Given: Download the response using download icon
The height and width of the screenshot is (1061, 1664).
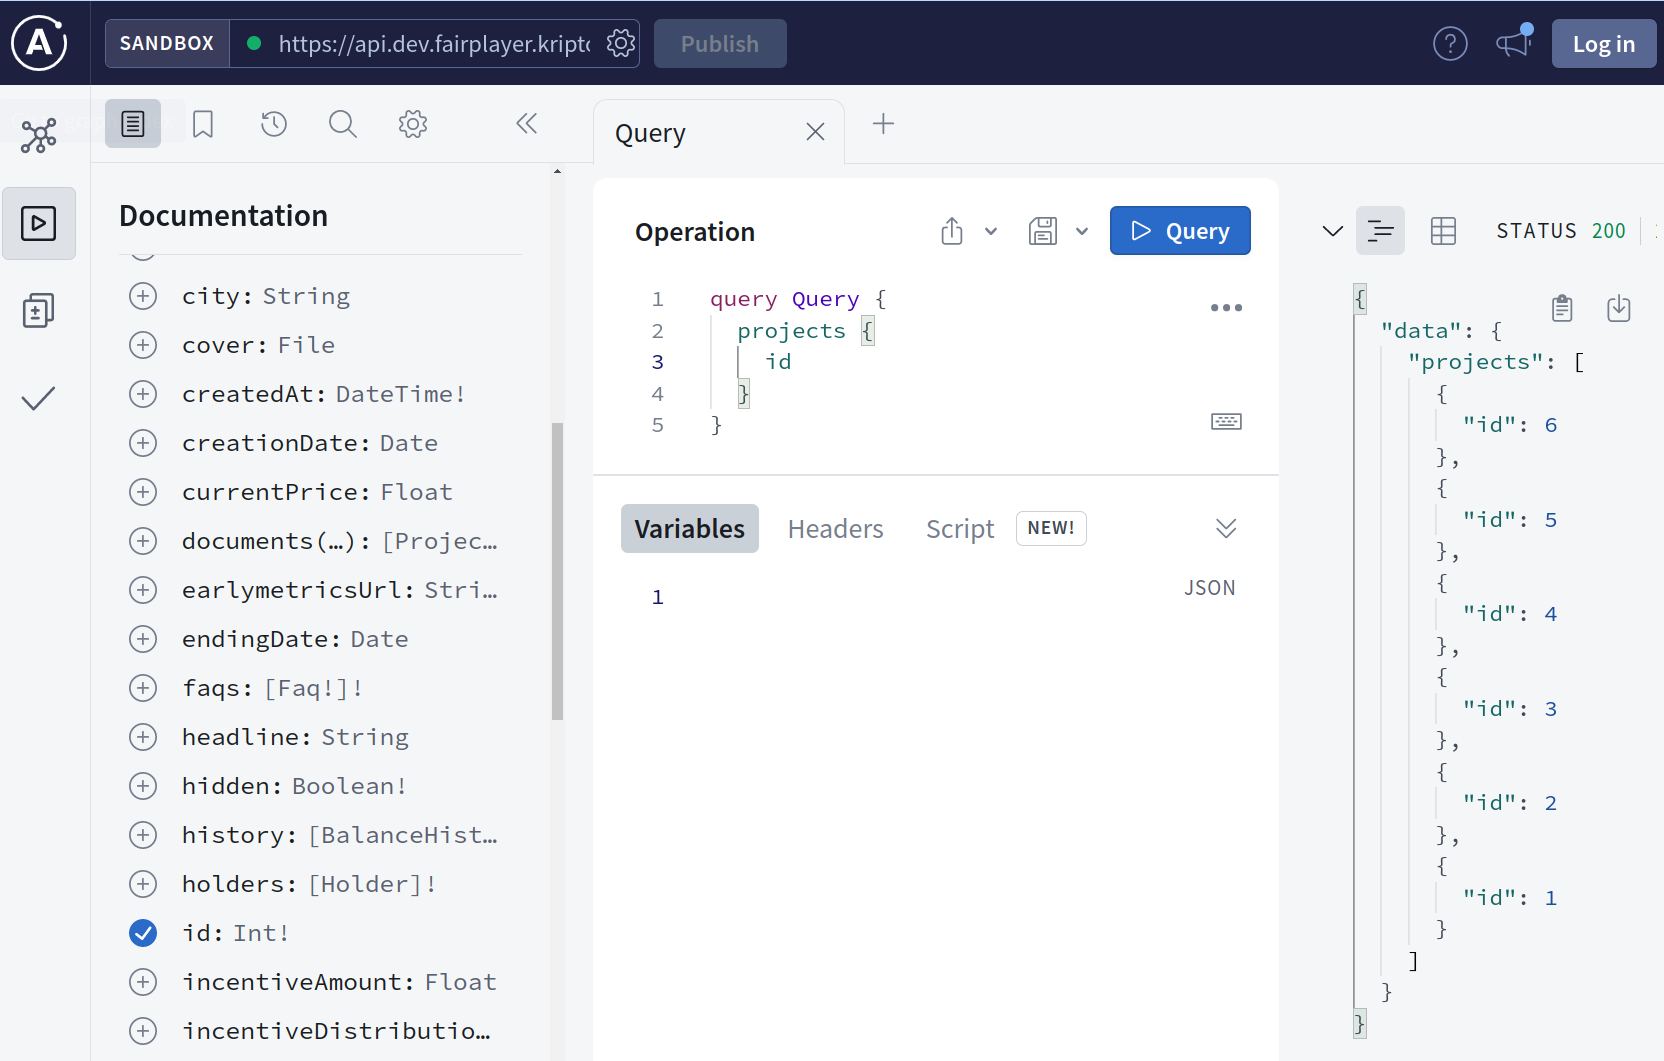Looking at the screenshot, I should 1618,309.
